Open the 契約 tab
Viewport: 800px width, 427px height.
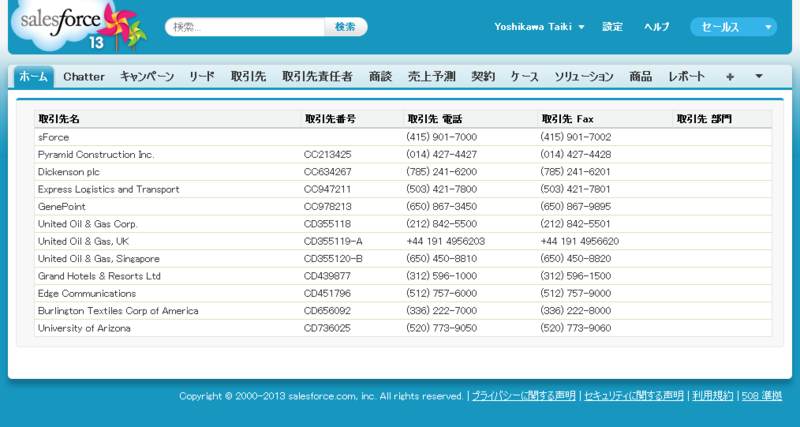coord(483,77)
